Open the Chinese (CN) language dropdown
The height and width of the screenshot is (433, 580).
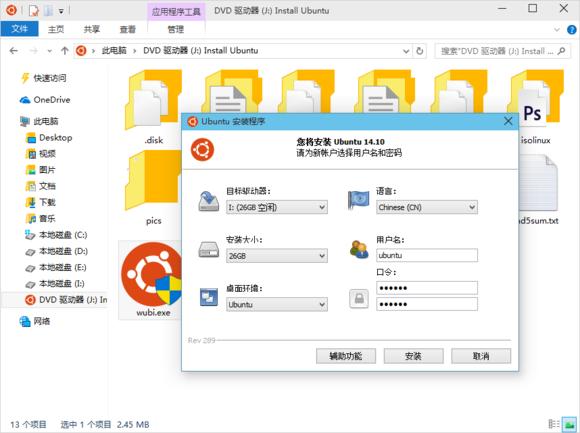(427, 207)
